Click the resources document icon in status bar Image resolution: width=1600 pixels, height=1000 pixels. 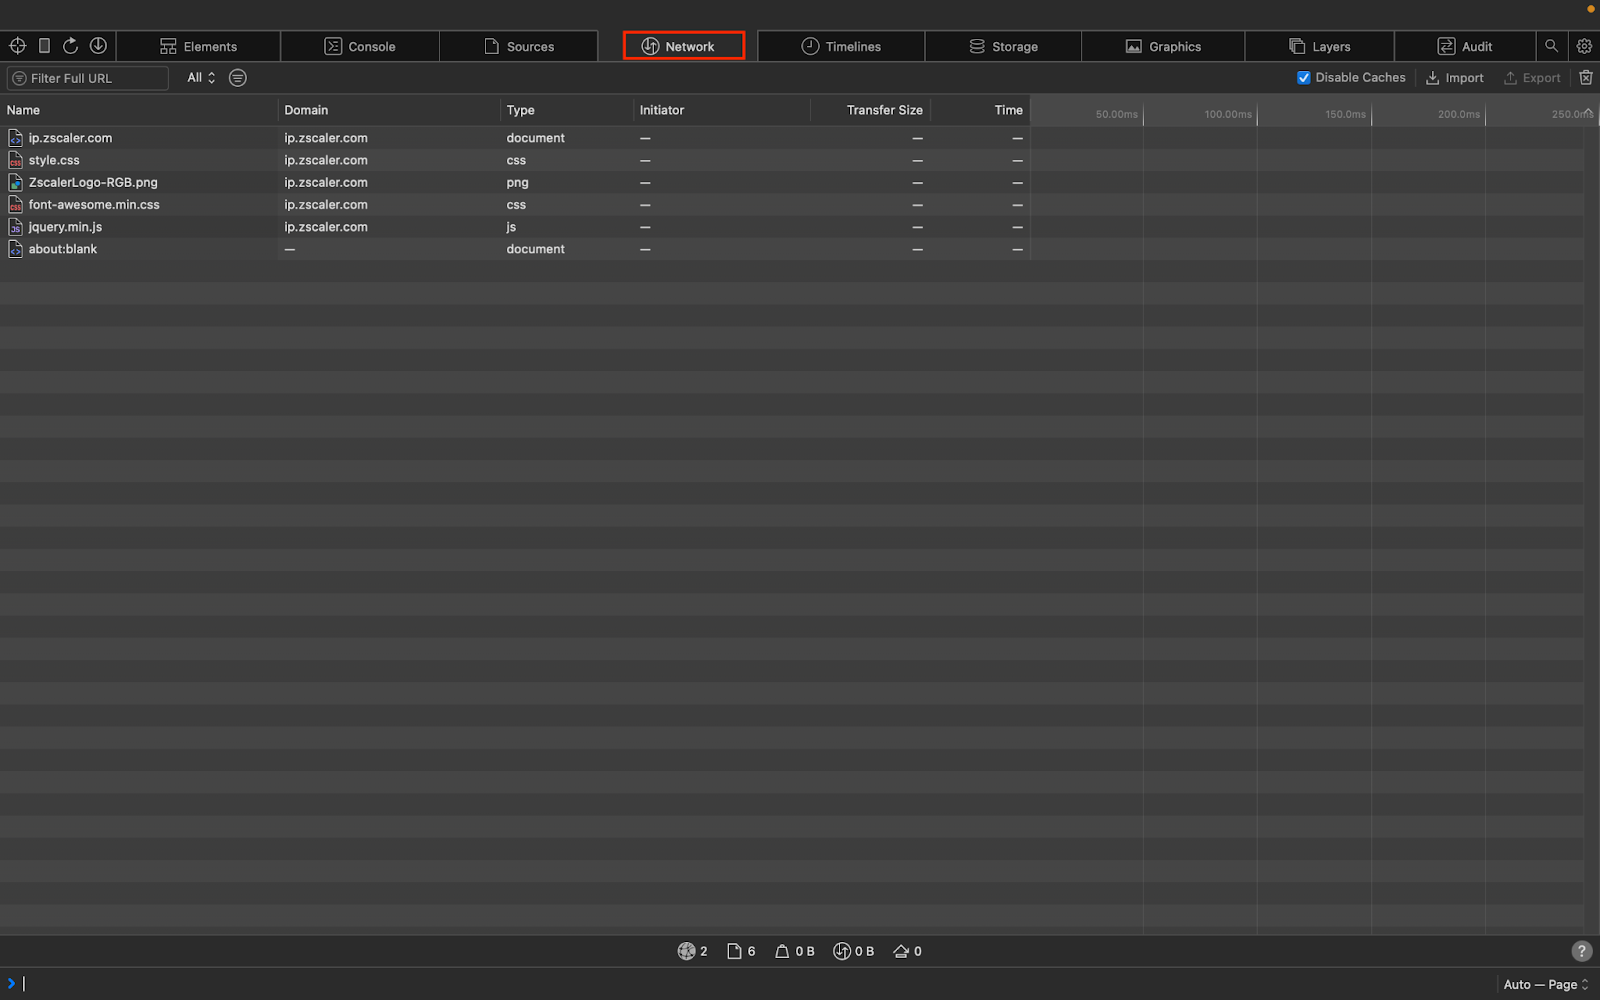tap(736, 951)
